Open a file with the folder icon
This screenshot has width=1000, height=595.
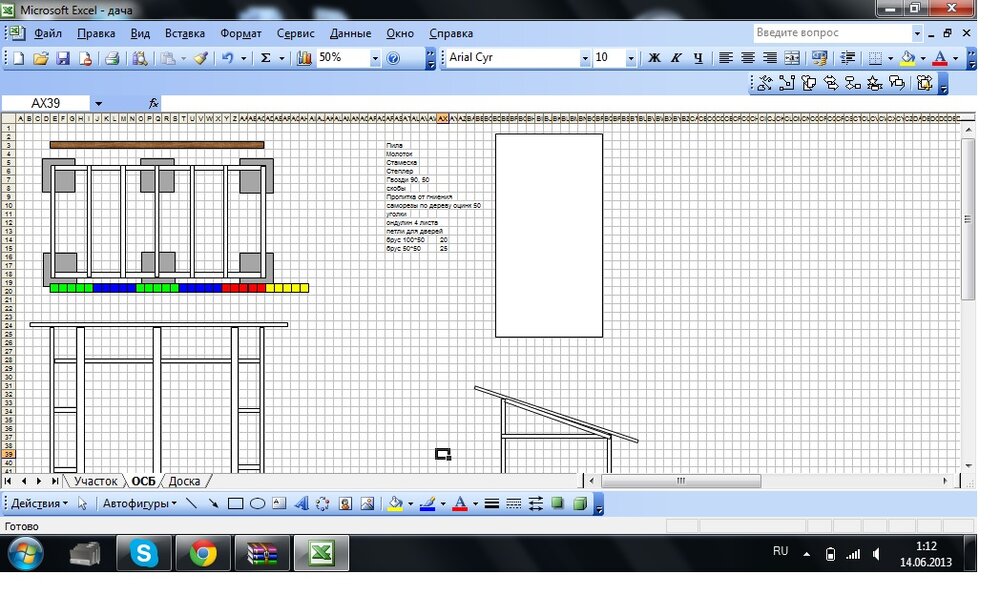(41, 58)
